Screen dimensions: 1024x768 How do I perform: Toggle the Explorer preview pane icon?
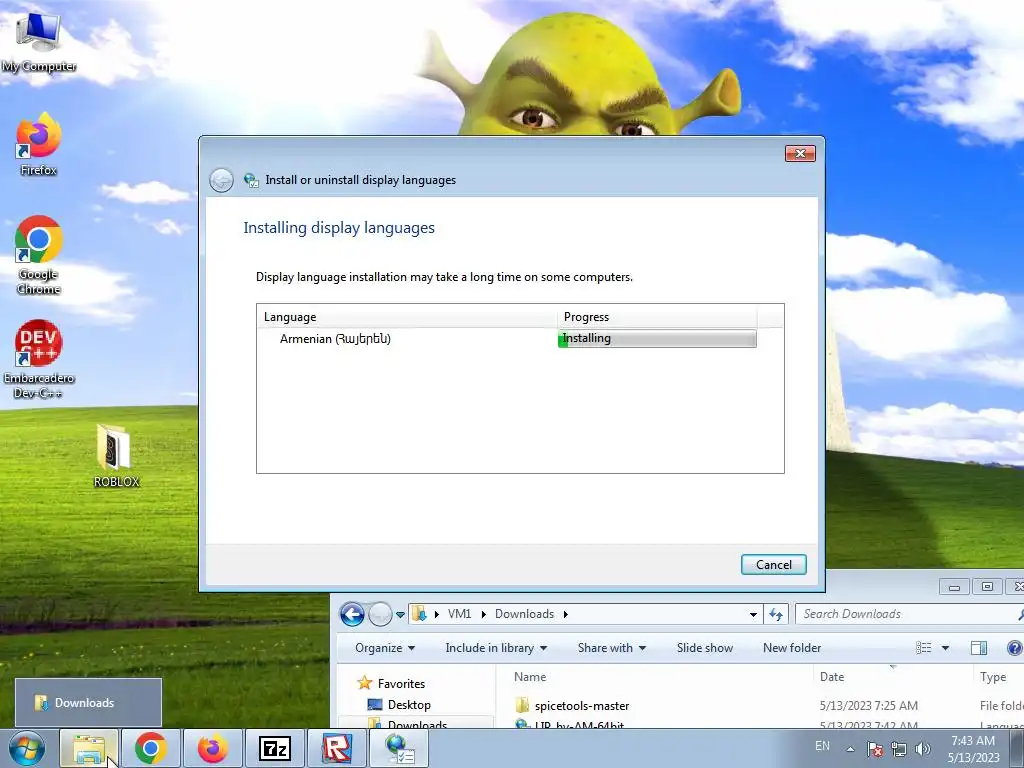pos(978,648)
